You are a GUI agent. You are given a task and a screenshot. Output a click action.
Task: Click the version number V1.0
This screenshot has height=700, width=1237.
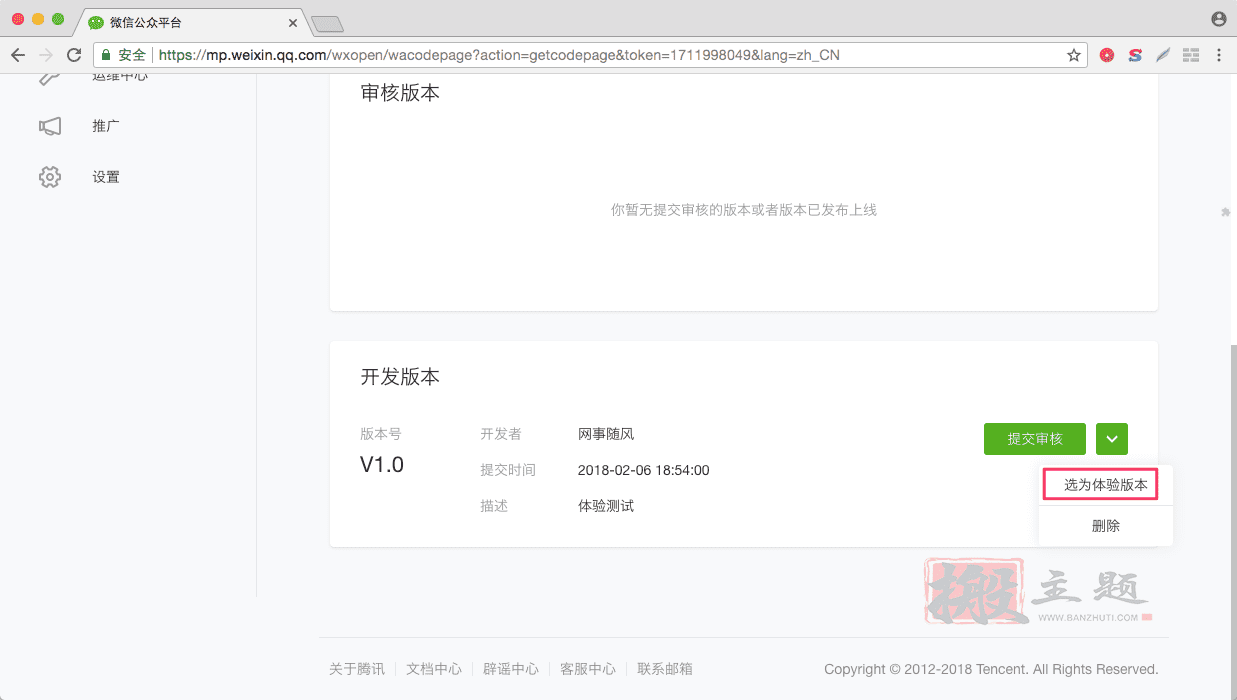click(x=382, y=464)
